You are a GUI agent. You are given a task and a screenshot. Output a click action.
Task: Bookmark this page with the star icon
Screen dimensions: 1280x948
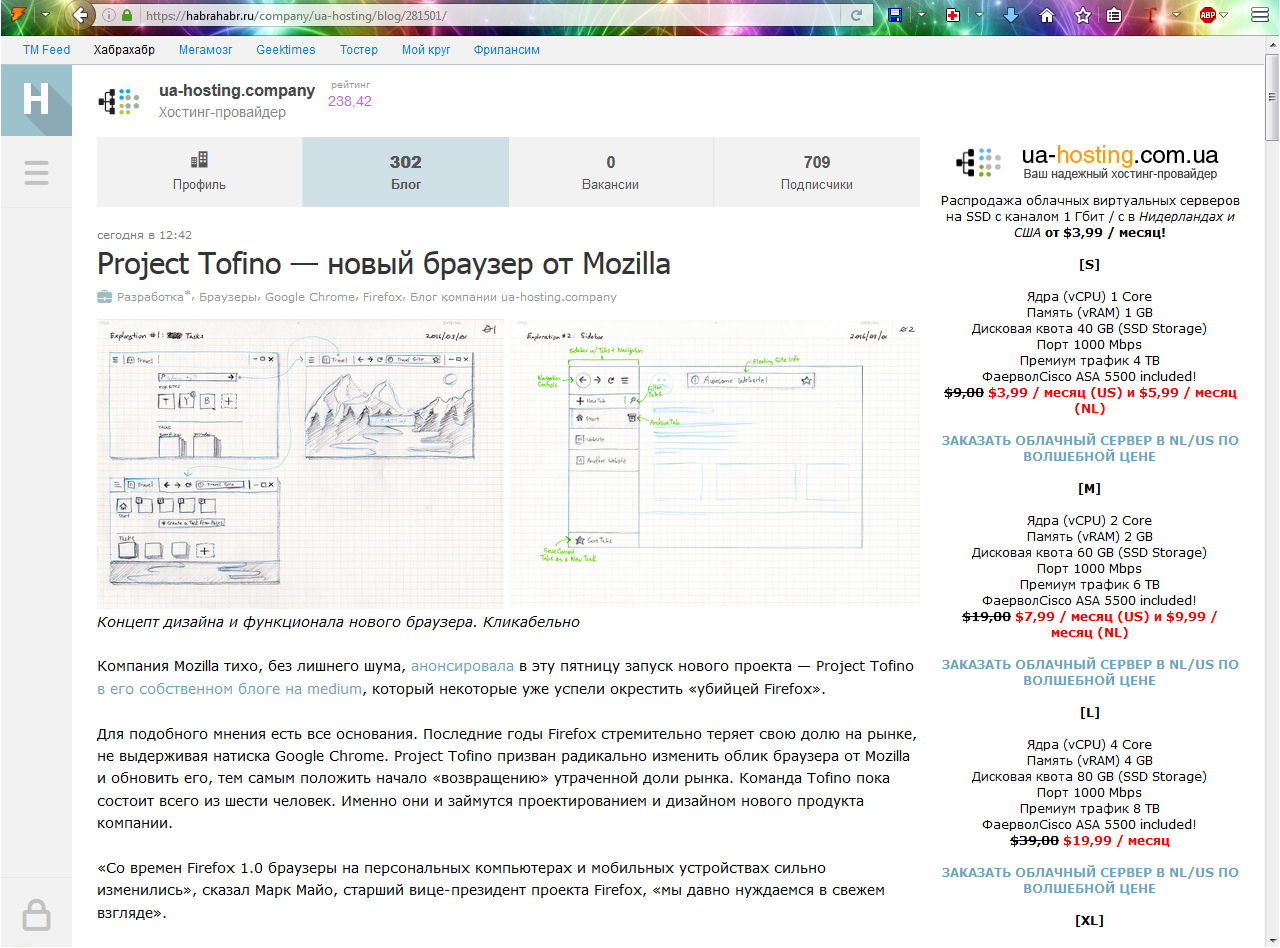[x=1083, y=16]
